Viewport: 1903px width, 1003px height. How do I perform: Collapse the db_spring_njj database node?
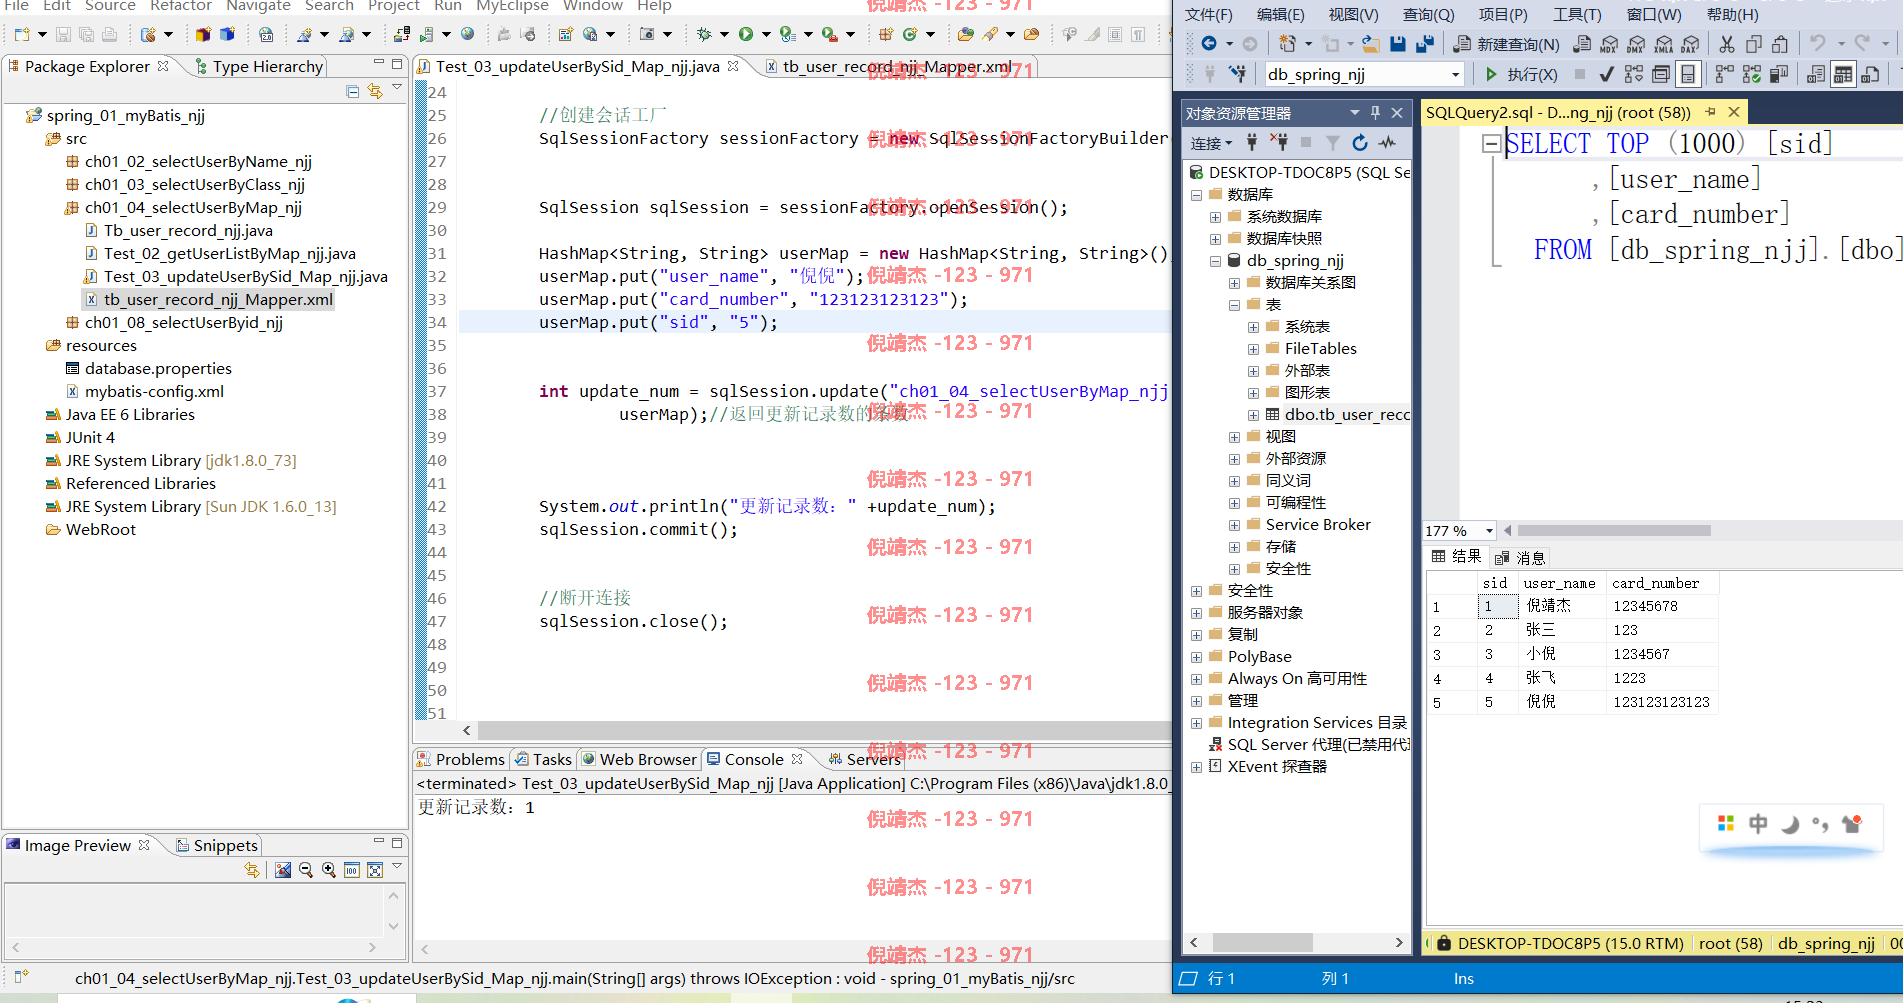pos(1215,261)
